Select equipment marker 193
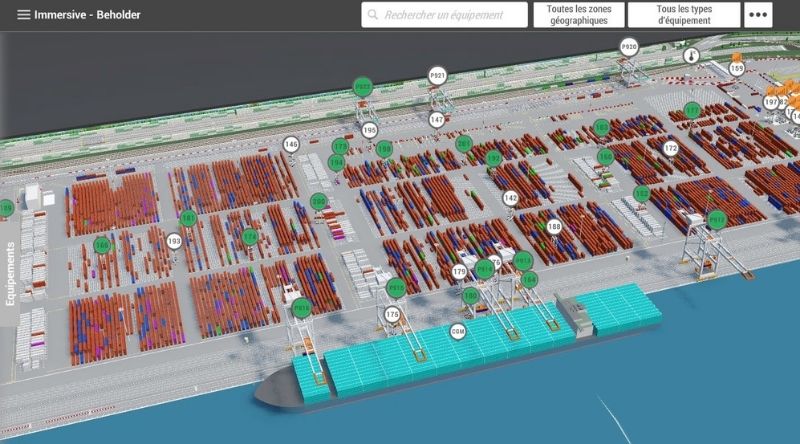The height and width of the screenshot is (444, 800). coord(174,241)
